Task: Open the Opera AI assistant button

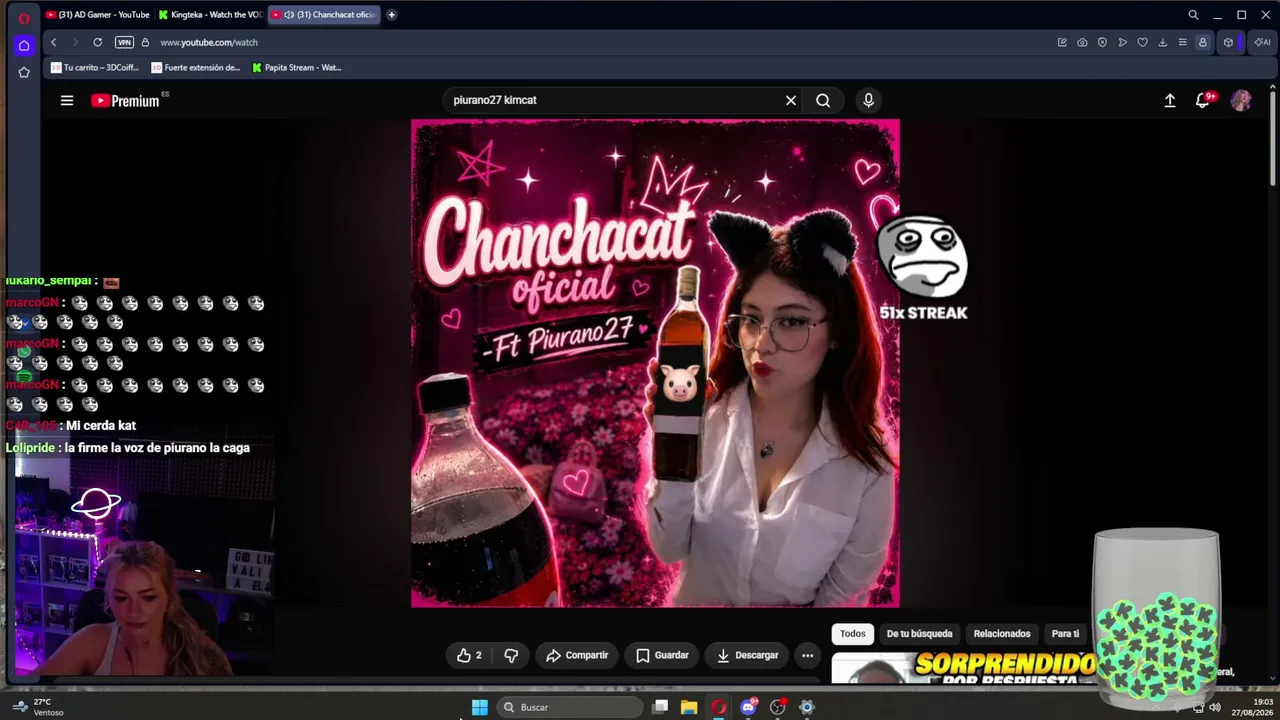Action: click(1261, 42)
